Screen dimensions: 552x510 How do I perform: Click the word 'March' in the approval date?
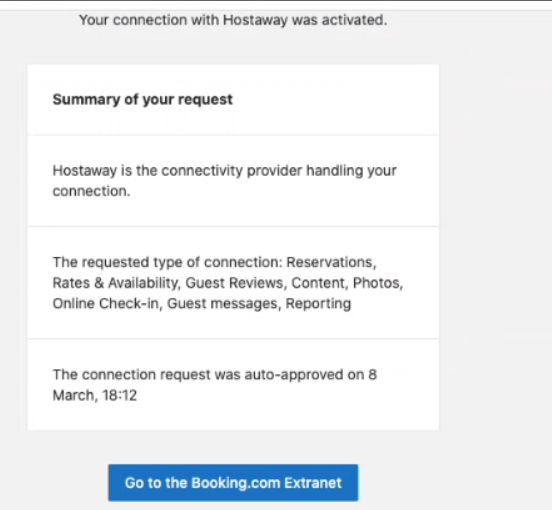tap(75, 395)
